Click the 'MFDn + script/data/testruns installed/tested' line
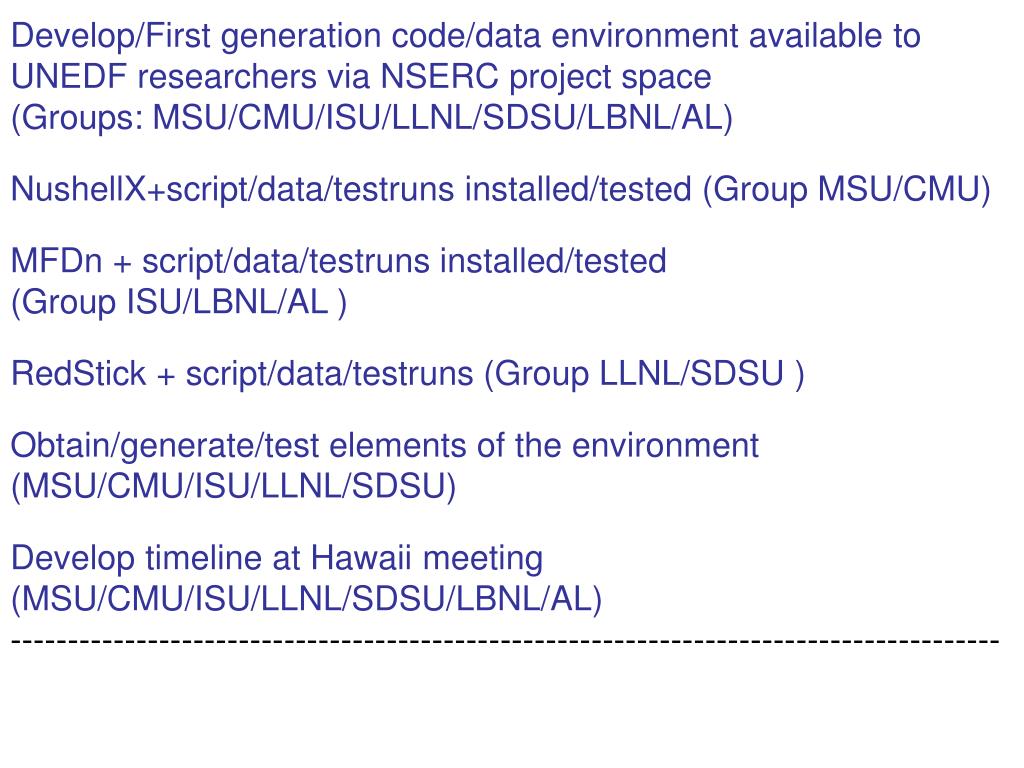This screenshot has width=1024, height=768. (338, 261)
